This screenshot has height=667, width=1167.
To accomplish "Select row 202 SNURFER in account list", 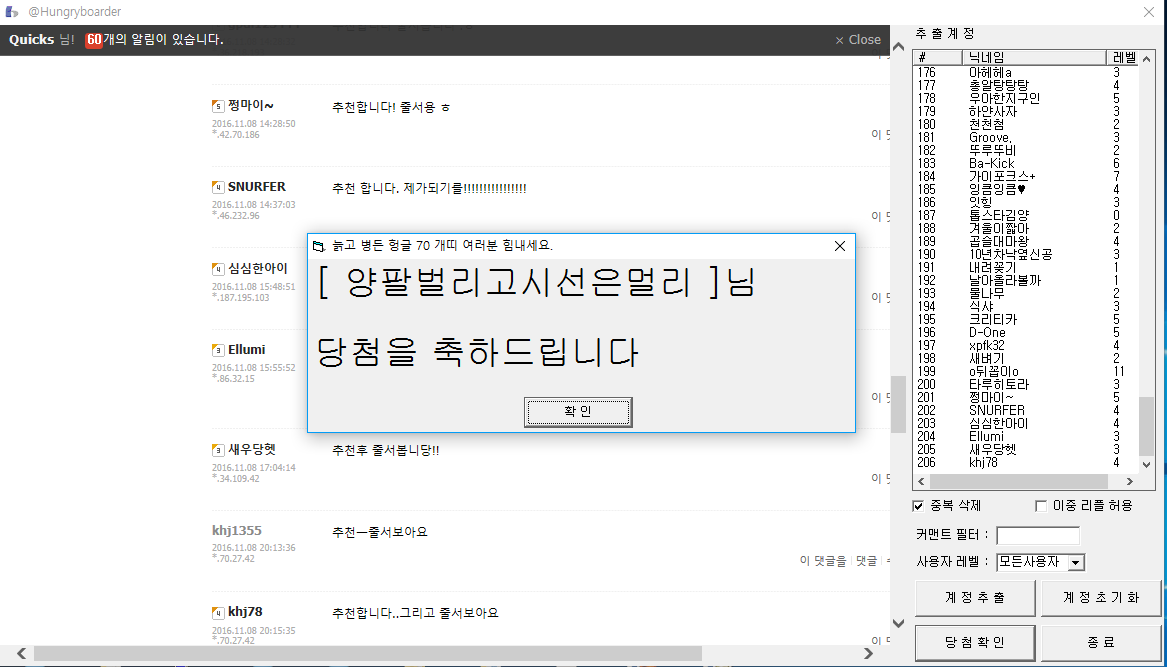I will coord(1025,411).
